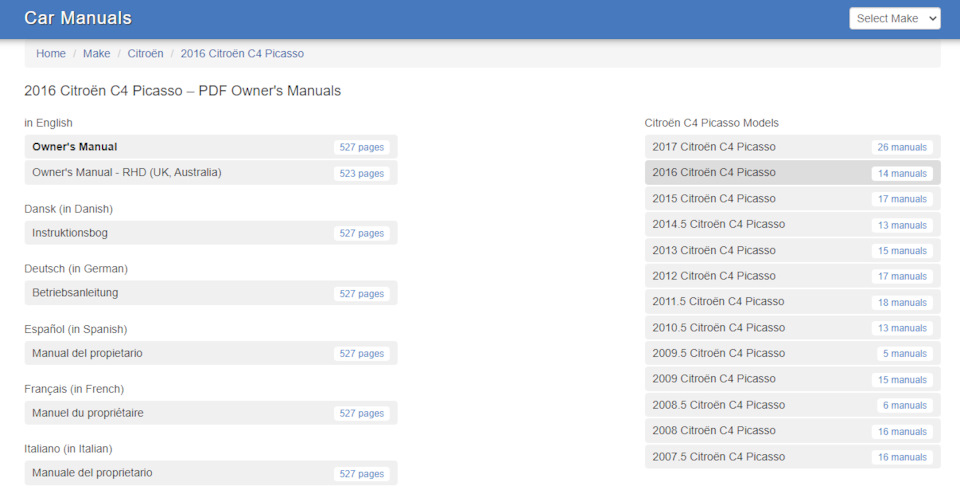Open Owner's Manual - RHD (UK, Australia)
Viewport: 960px width, 494px height.
click(211, 173)
